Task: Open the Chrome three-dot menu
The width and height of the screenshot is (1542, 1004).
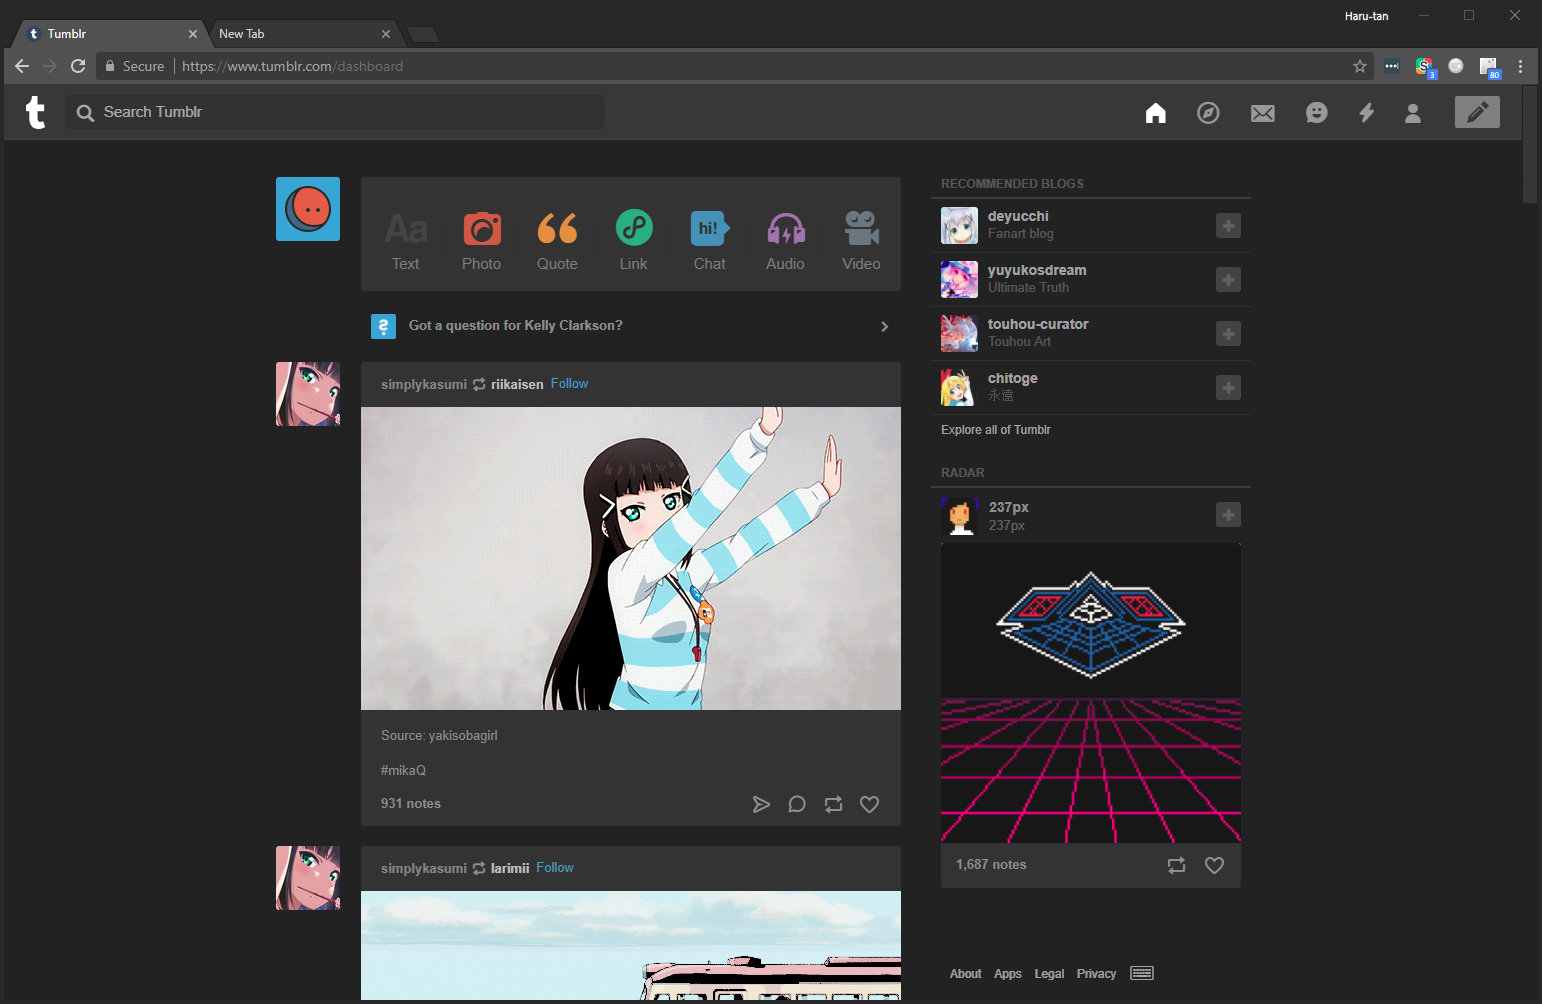Action: 1520,66
